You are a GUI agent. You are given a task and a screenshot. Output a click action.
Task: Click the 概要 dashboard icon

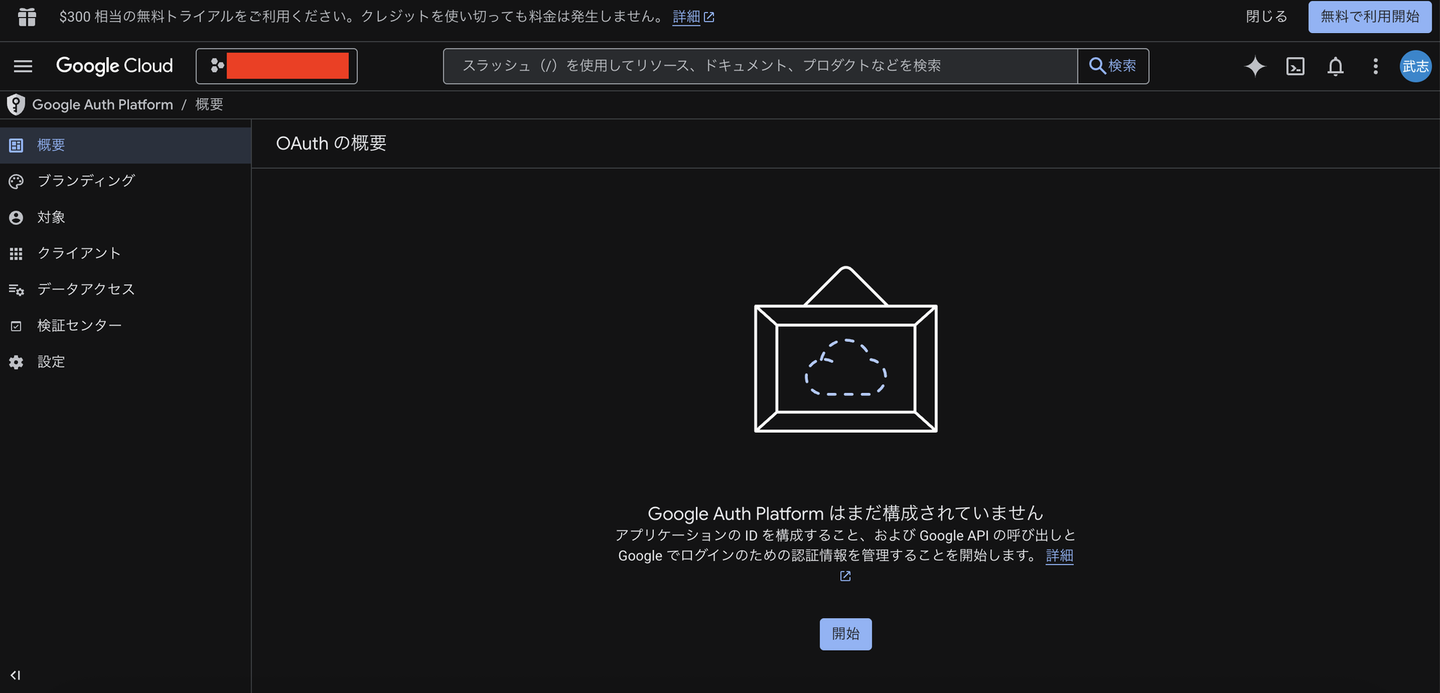click(x=16, y=145)
